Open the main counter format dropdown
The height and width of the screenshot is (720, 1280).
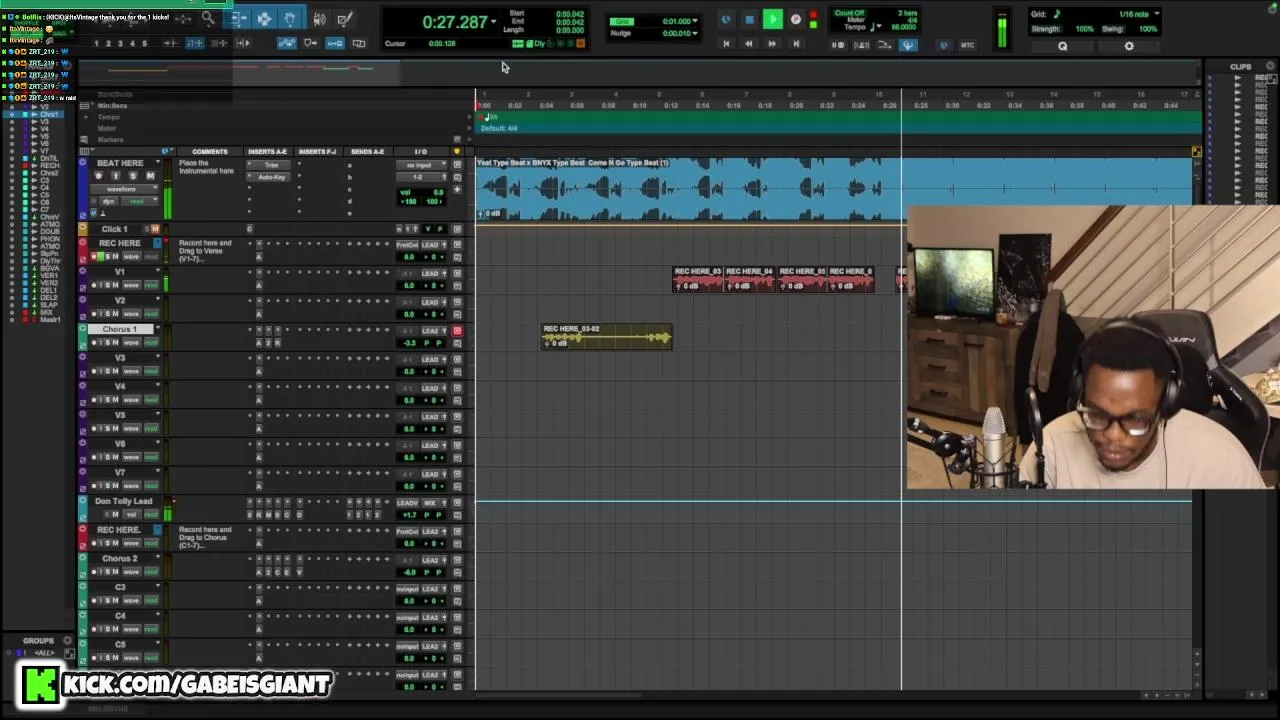[494, 22]
